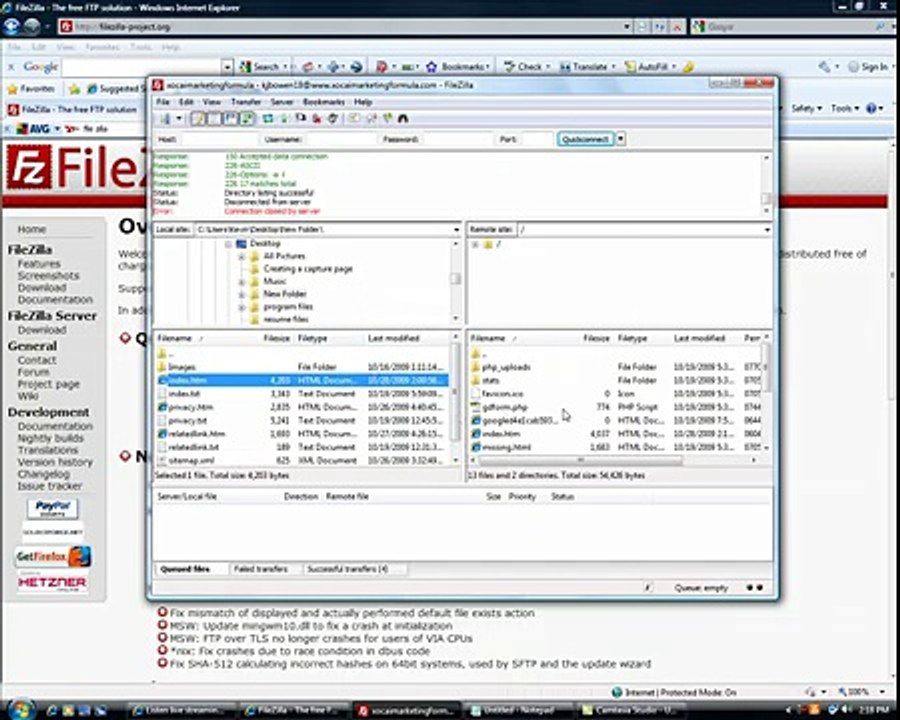Toggle processing of the transfer queue
The image size is (900, 720).
284,118
